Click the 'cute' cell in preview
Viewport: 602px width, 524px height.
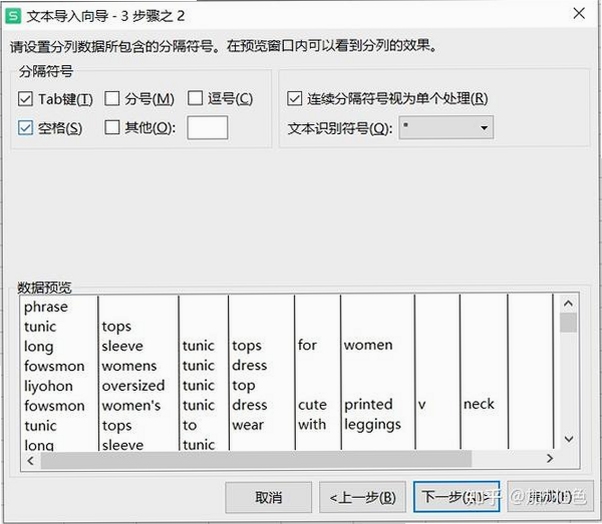click(313, 405)
